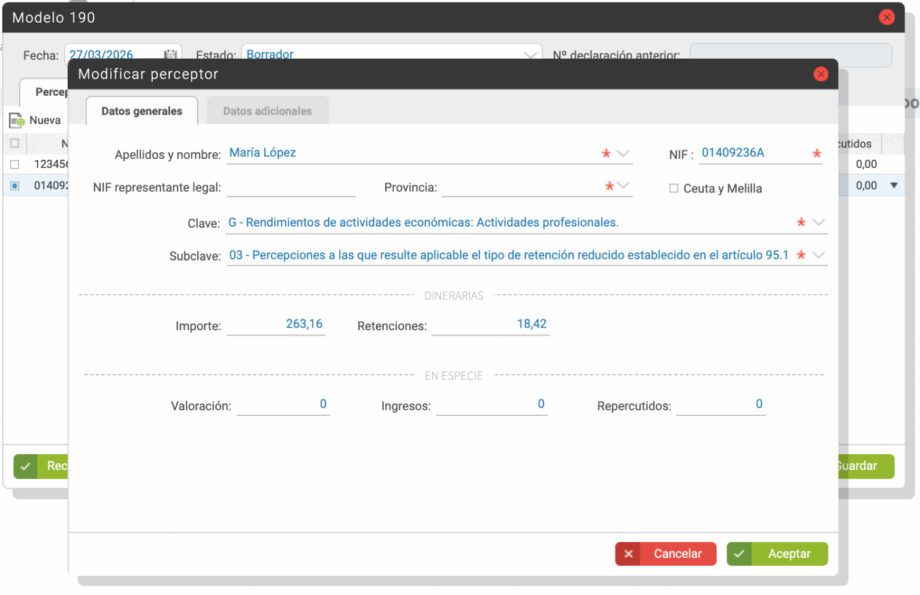Click the Nueva document icon
This screenshot has width=920, height=595.
click(x=17, y=120)
